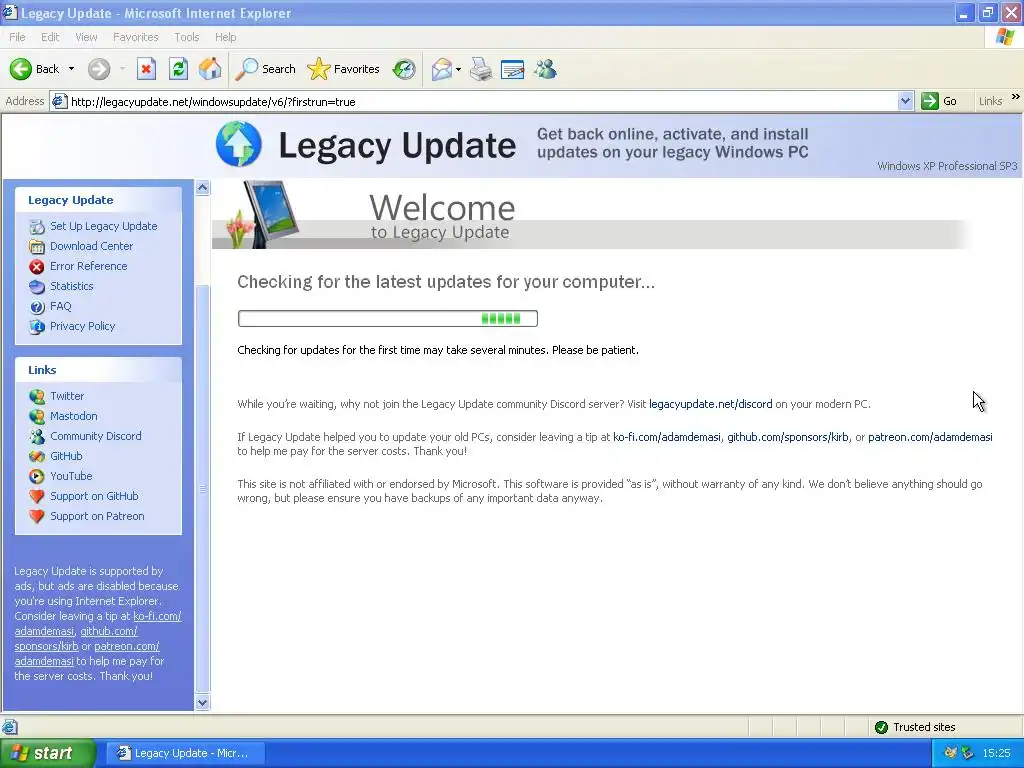Click the first system tray icon

tap(951, 753)
